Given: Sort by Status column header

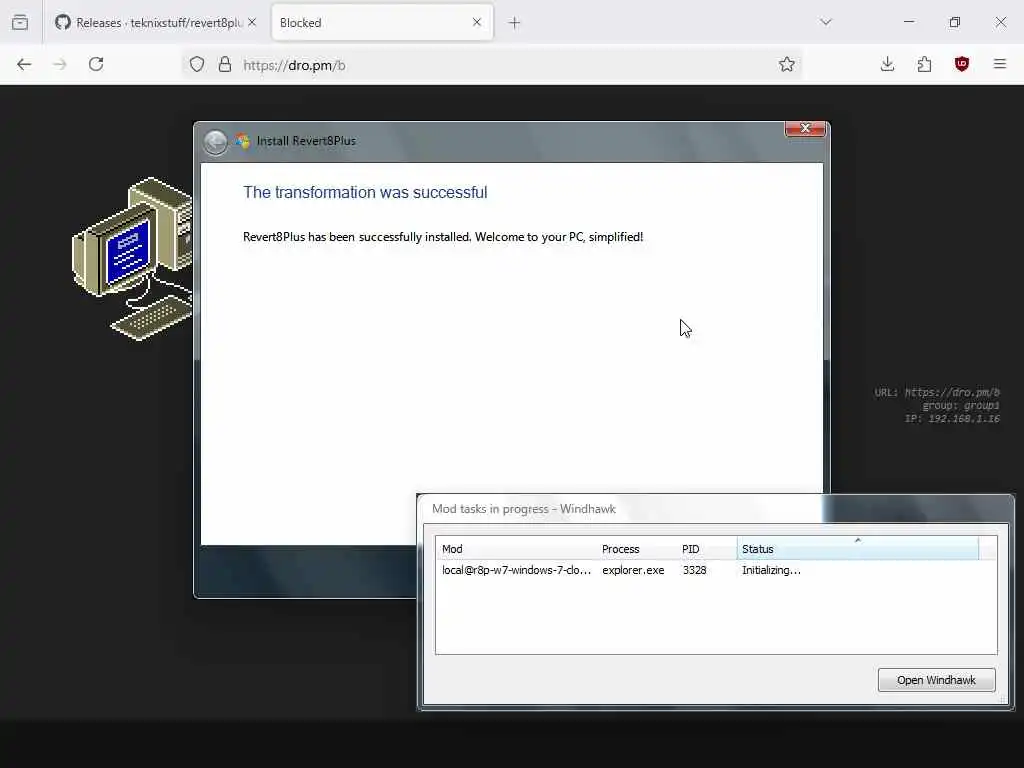Looking at the screenshot, I should 857,549.
